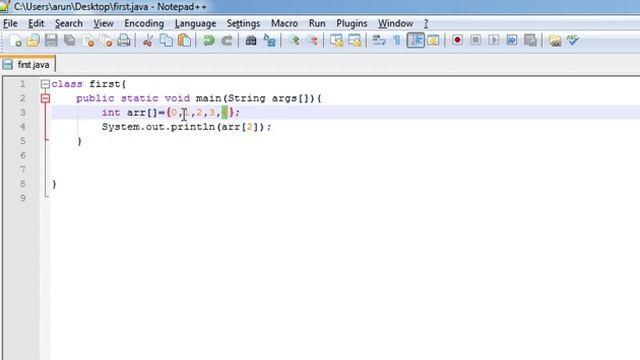640x360 pixels.
Task: Click the closing brace on line 8
Action: [x=54, y=184]
